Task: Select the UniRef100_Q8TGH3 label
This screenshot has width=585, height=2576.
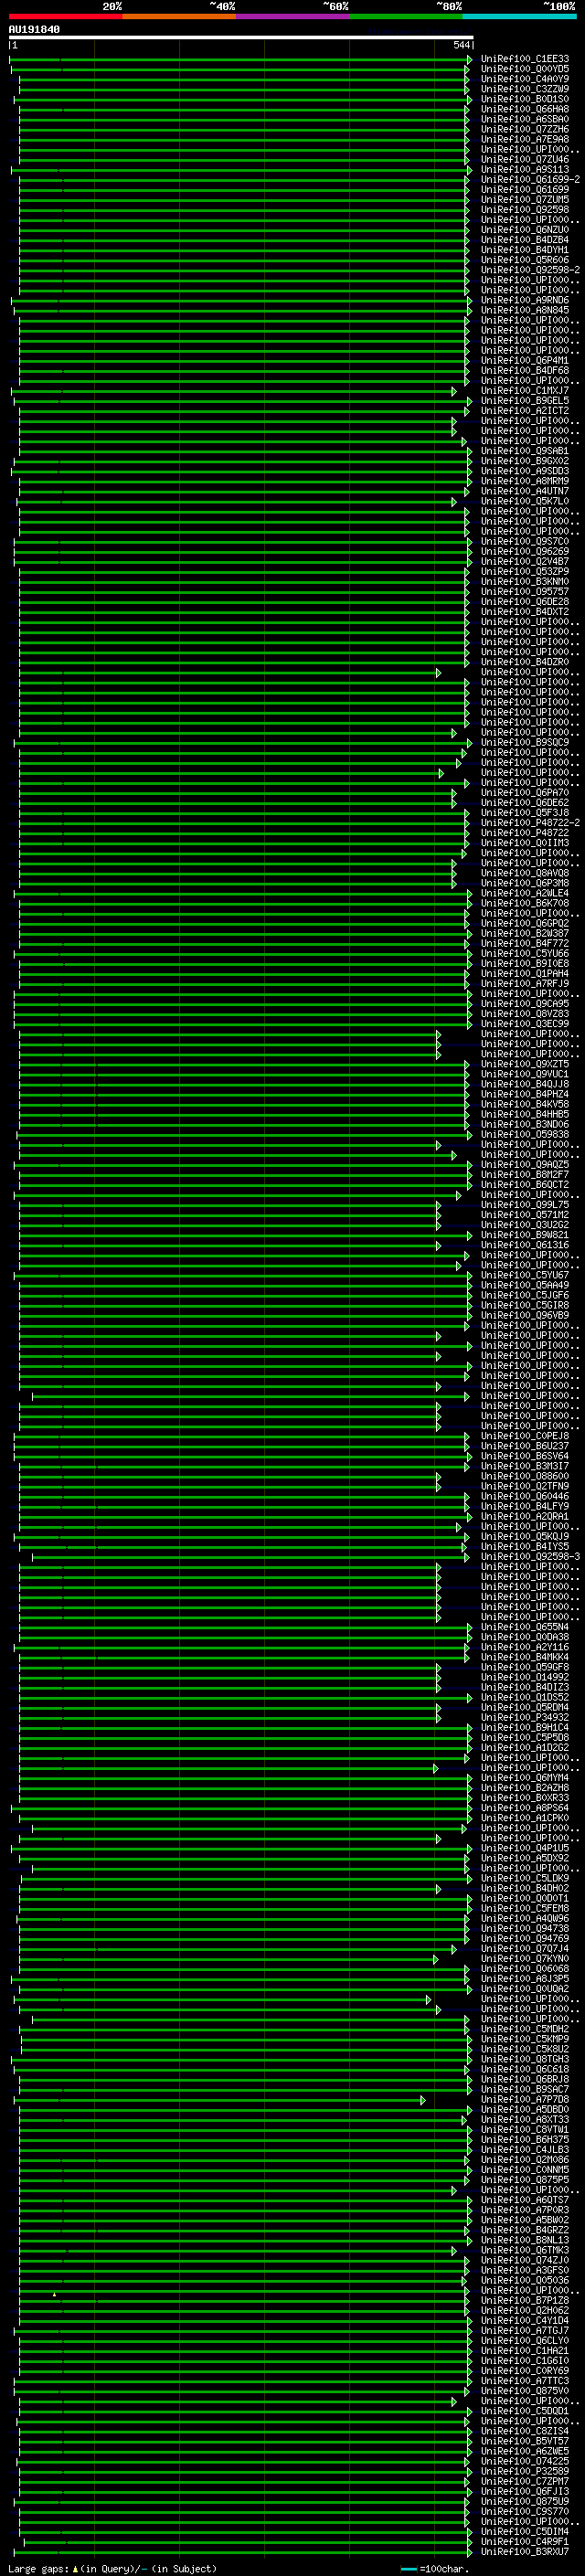Action: pyautogui.click(x=524, y=2059)
